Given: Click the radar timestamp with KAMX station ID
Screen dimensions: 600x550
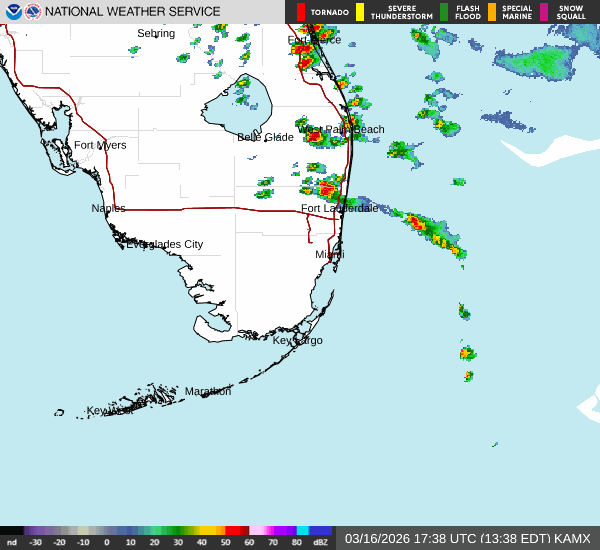Looking at the screenshot, I should click(468, 538).
